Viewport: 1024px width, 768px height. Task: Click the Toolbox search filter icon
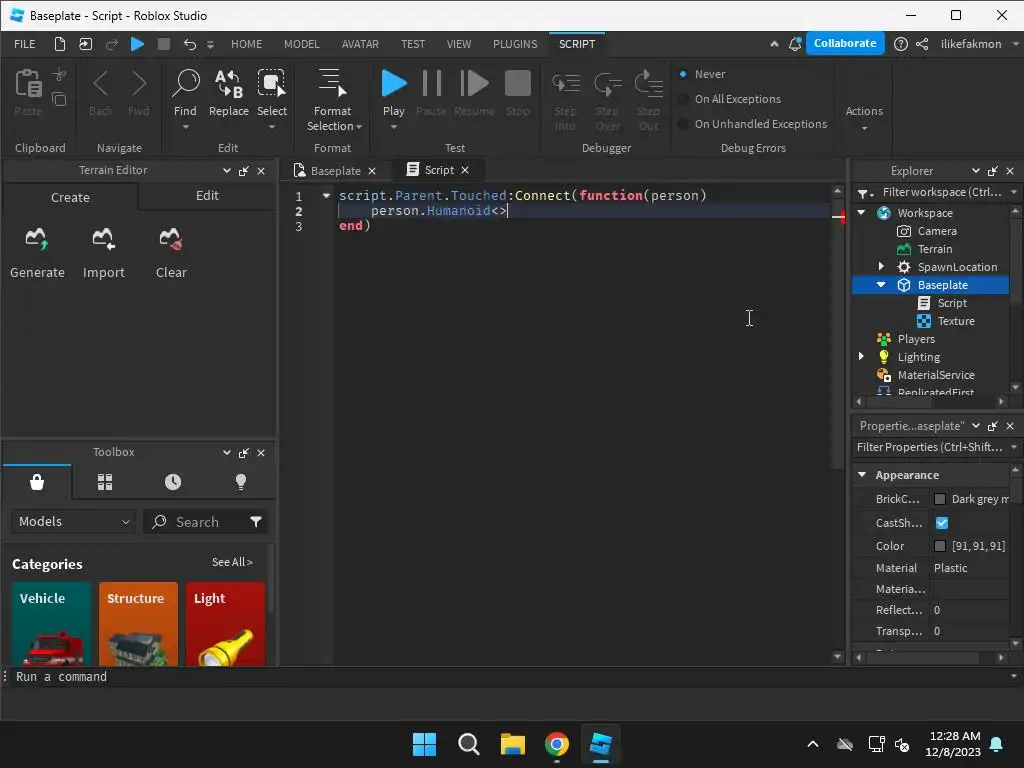(x=256, y=521)
